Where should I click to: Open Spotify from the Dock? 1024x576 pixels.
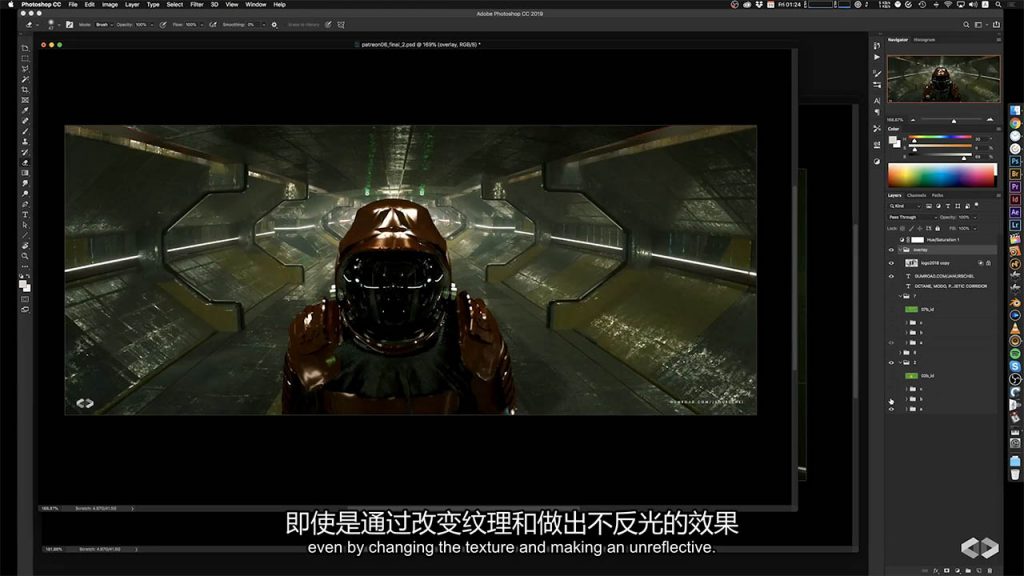(x=1015, y=353)
